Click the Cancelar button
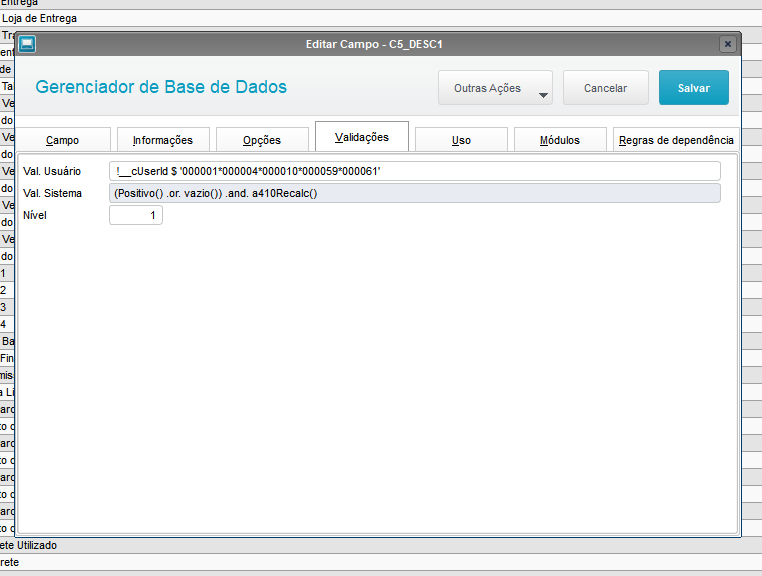Viewport: 762px width, 576px height. point(606,88)
